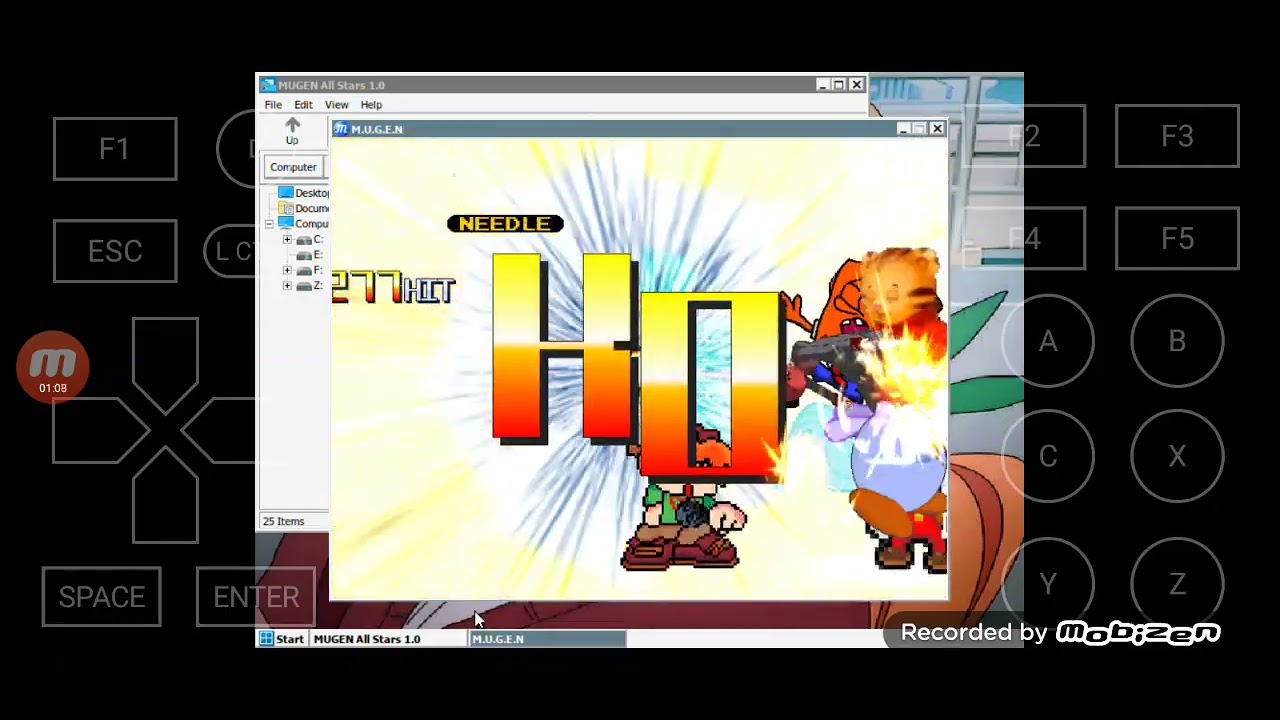Click the Up arrow navigation icon

coord(292,125)
